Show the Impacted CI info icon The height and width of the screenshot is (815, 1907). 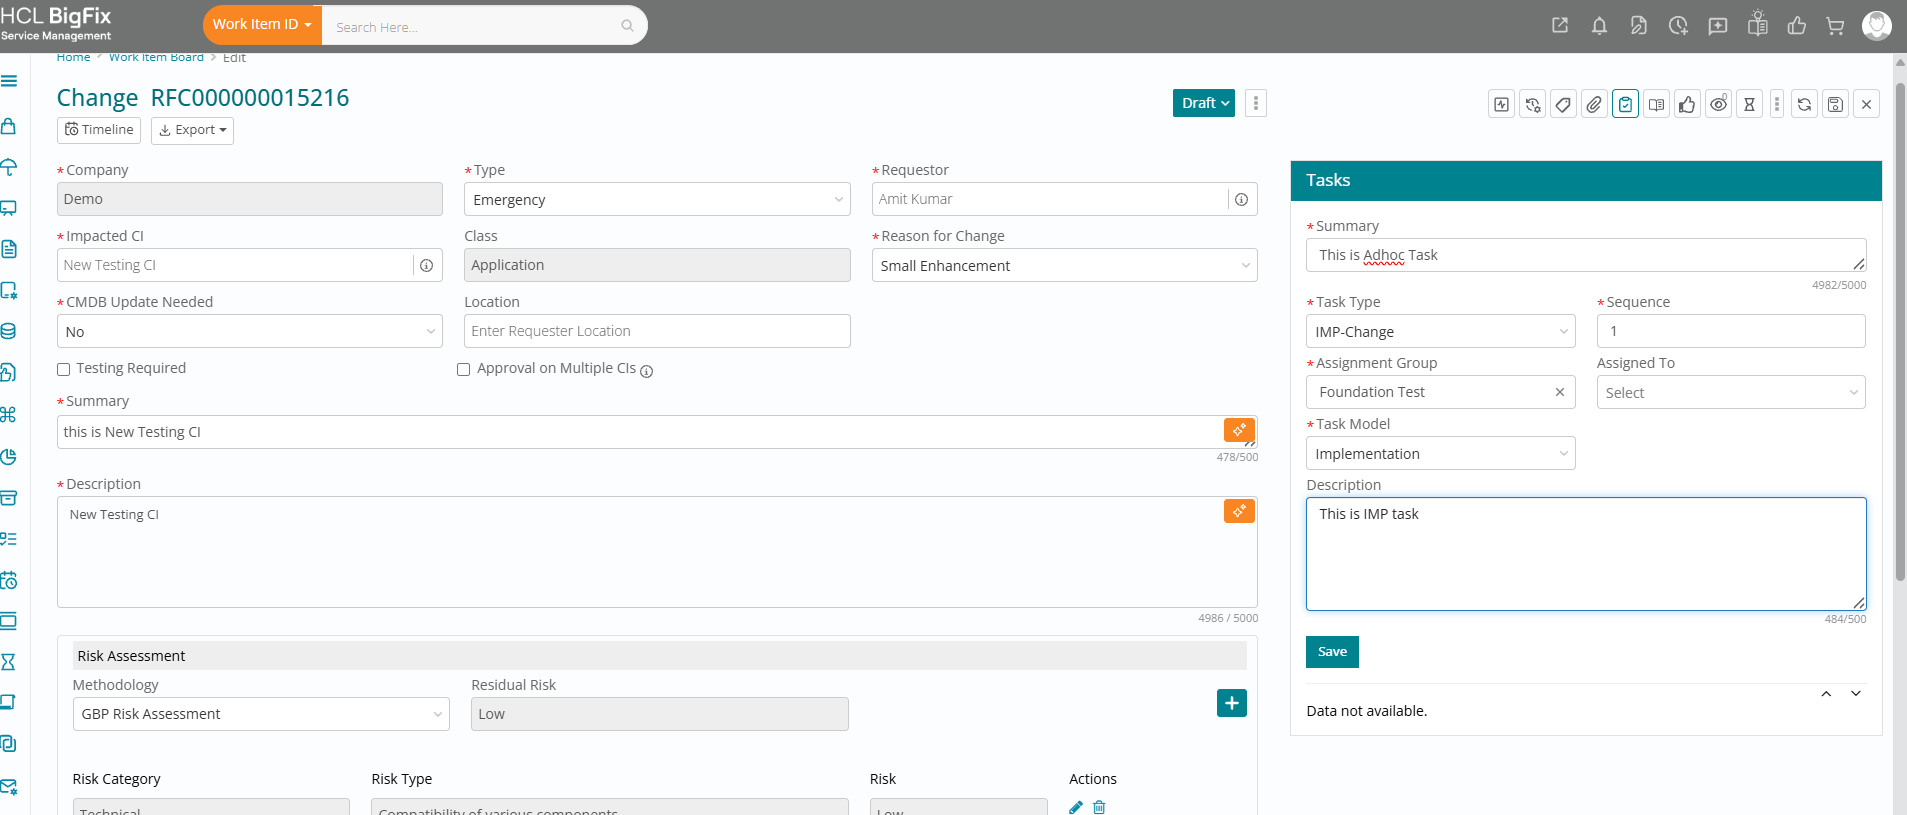point(426,266)
